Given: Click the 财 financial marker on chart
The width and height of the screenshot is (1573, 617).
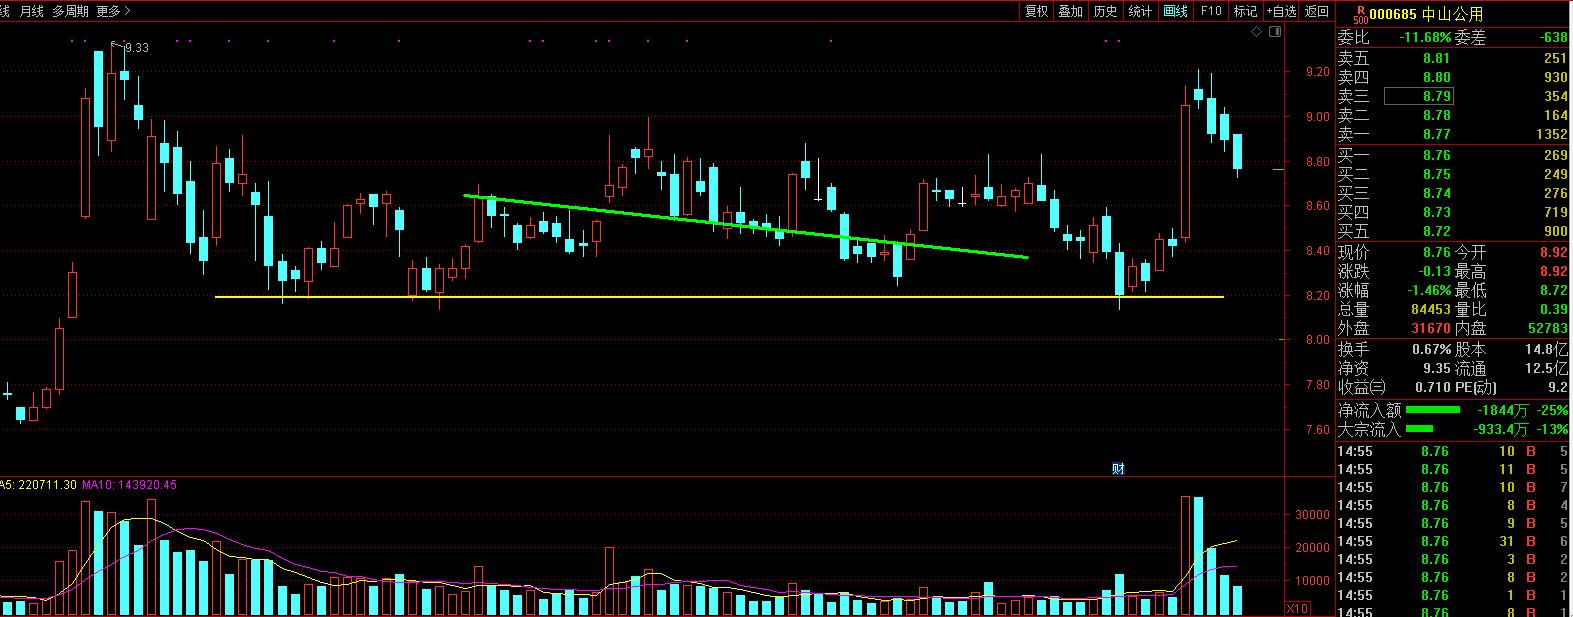Looking at the screenshot, I should point(1118,468).
